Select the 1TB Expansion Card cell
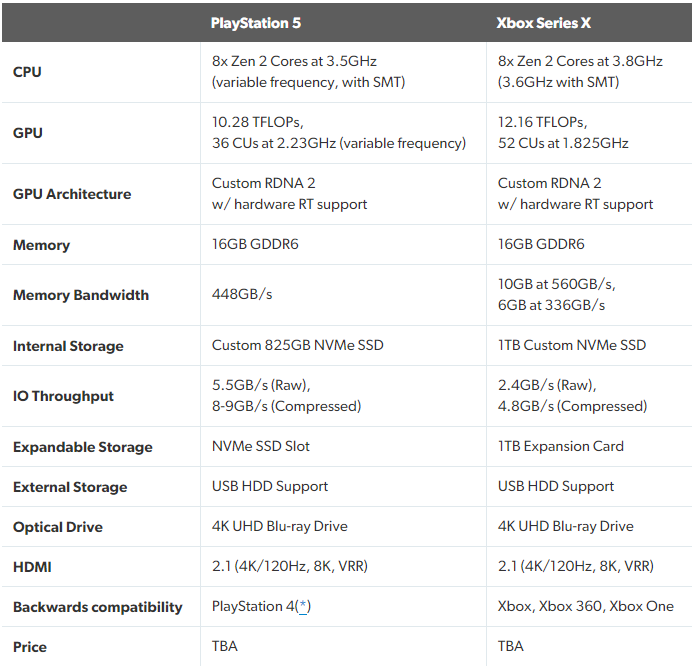This screenshot has width=695, height=670. click(561, 447)
